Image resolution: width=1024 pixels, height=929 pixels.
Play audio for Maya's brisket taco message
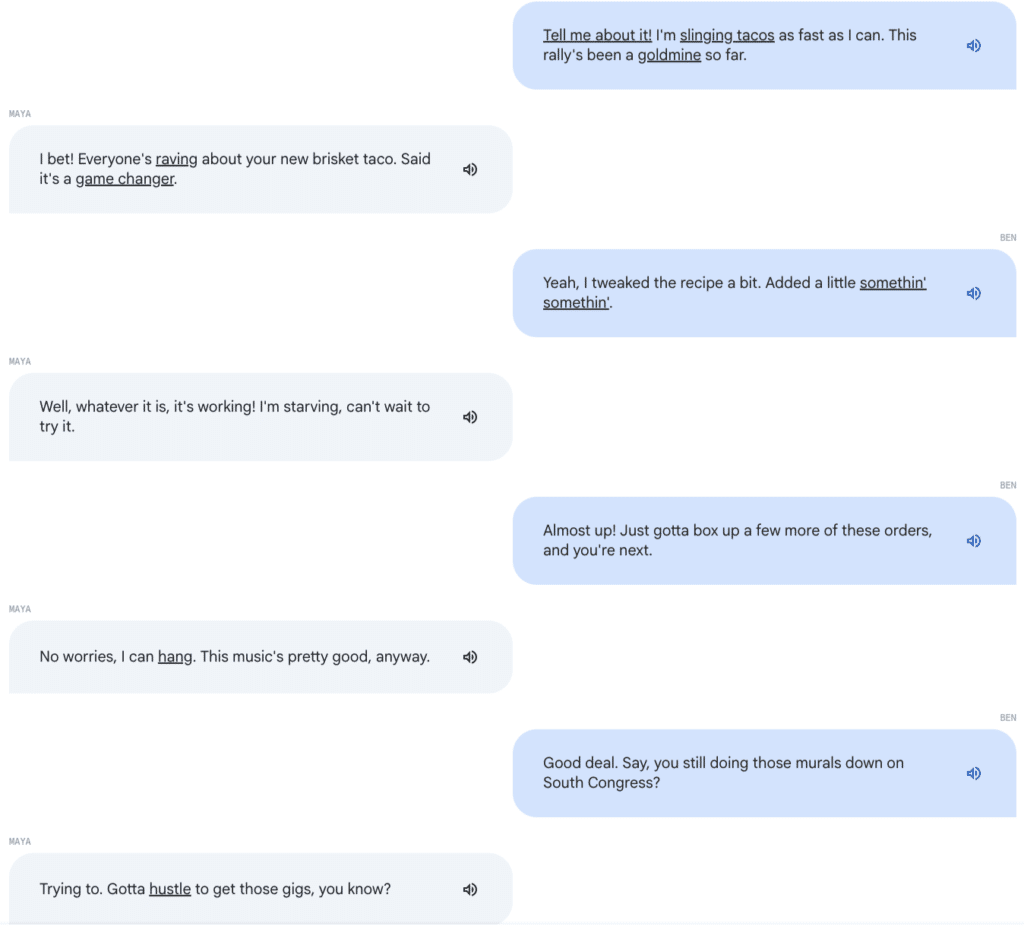pyautogui.click(x=470, y=170)
